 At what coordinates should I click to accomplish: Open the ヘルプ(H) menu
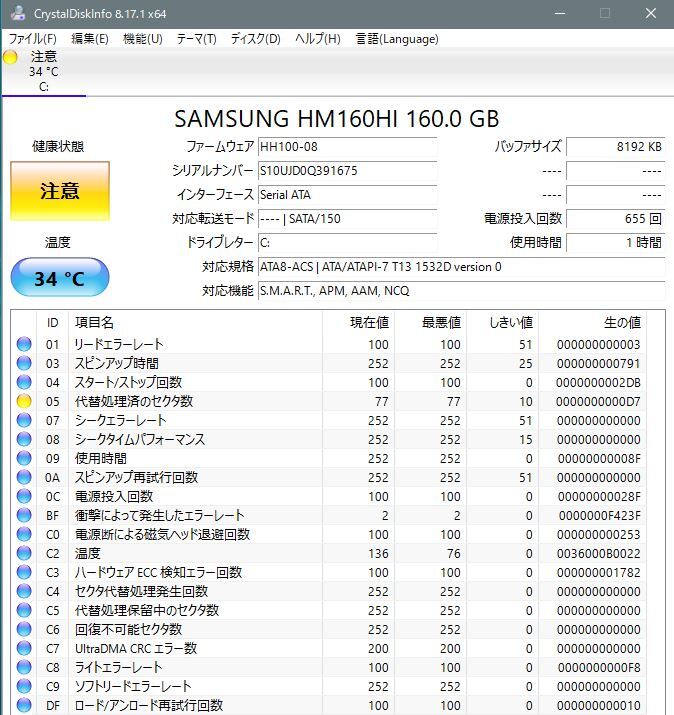pyautogui.click(x=318, y=39)
